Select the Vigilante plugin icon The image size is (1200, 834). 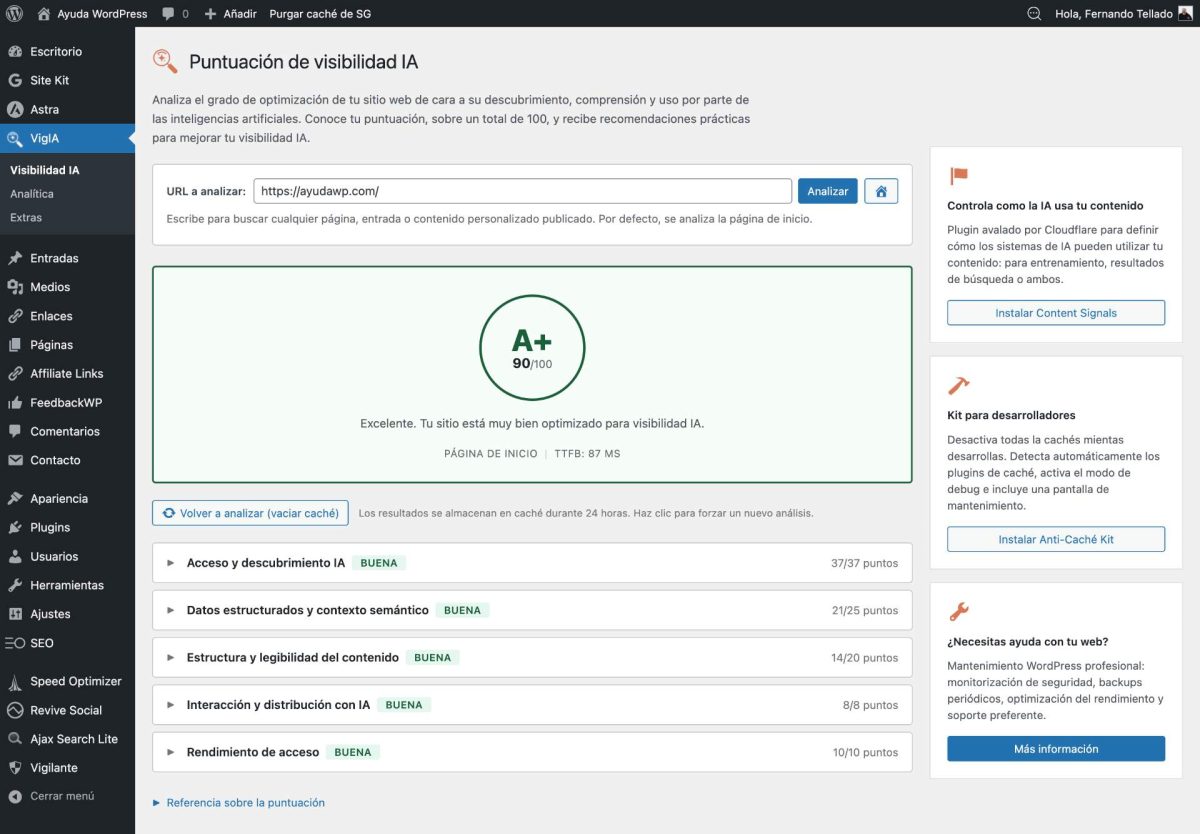pyautogui.click(x=16, y=767)
